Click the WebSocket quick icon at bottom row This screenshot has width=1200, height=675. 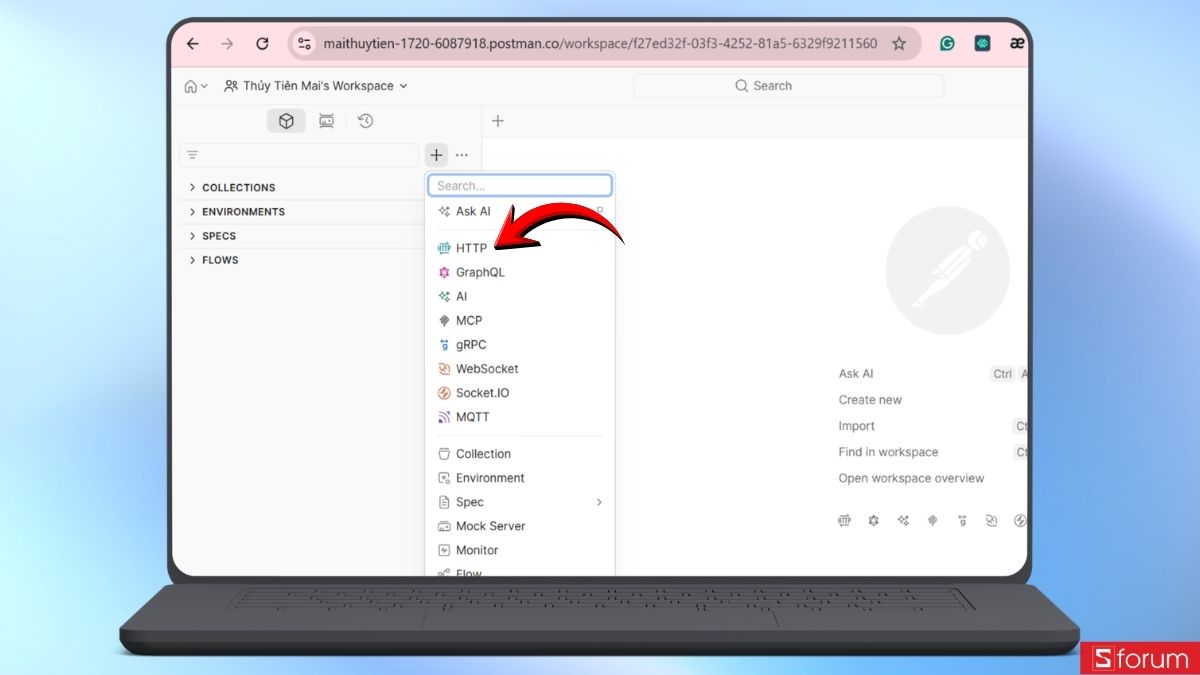click(x=991, y=521)
